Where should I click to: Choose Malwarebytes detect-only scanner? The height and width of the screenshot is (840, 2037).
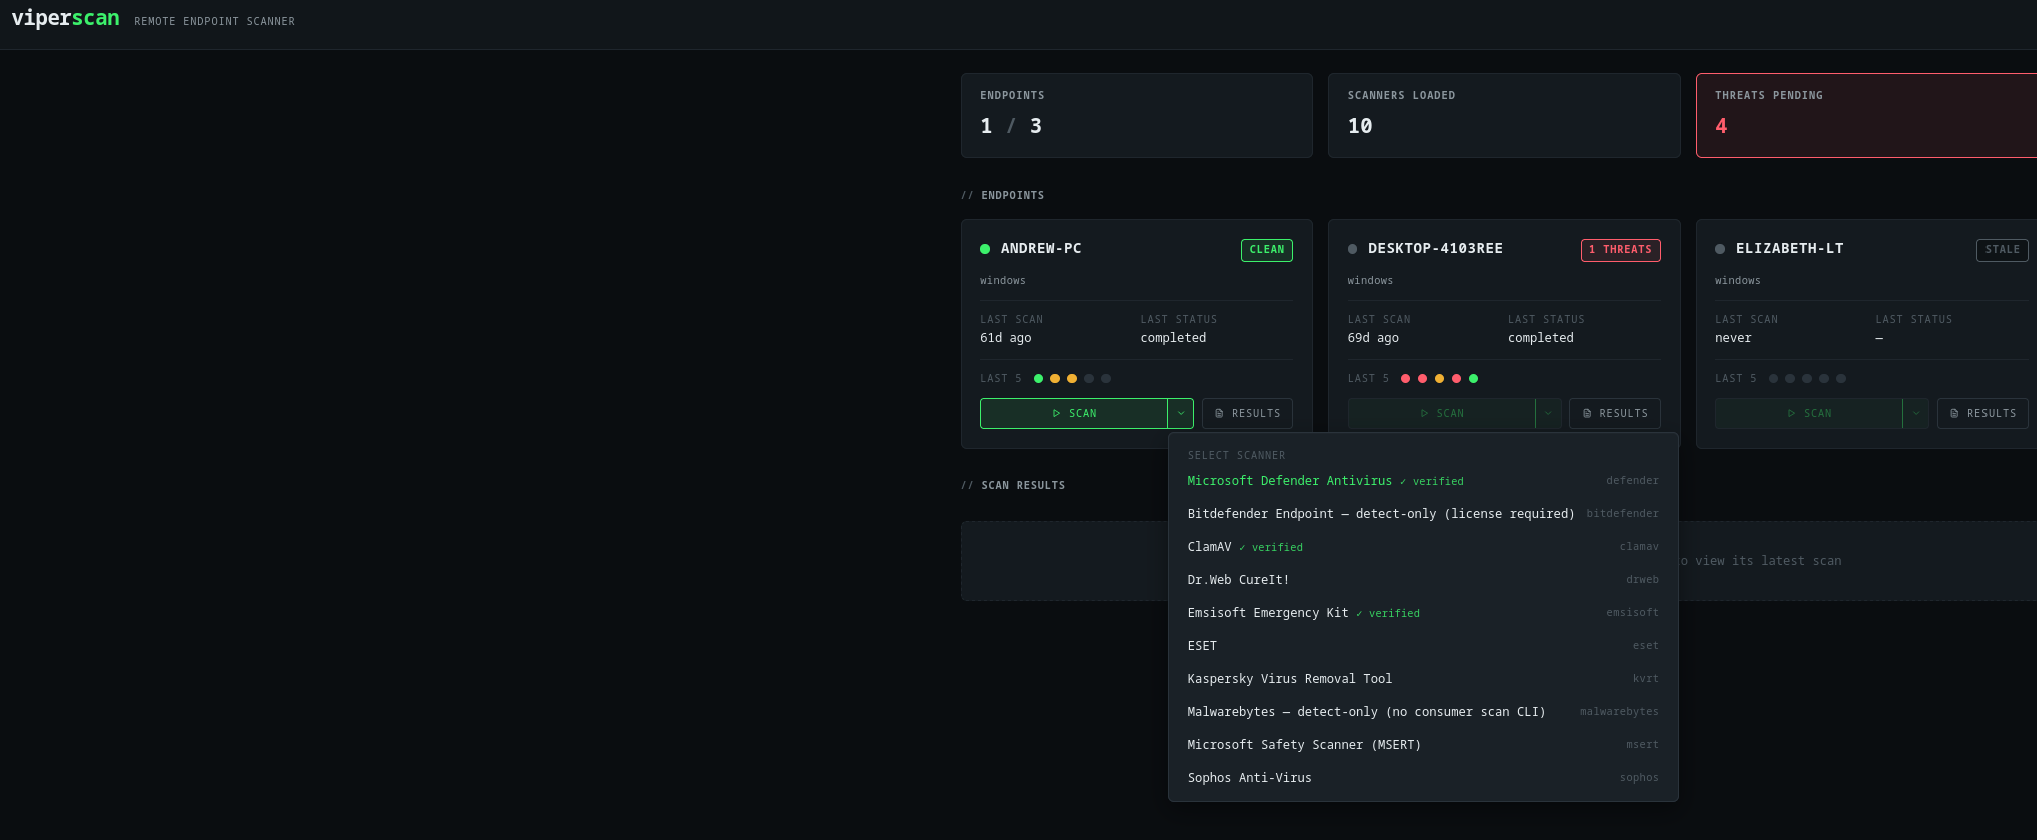click(1423, 712)
